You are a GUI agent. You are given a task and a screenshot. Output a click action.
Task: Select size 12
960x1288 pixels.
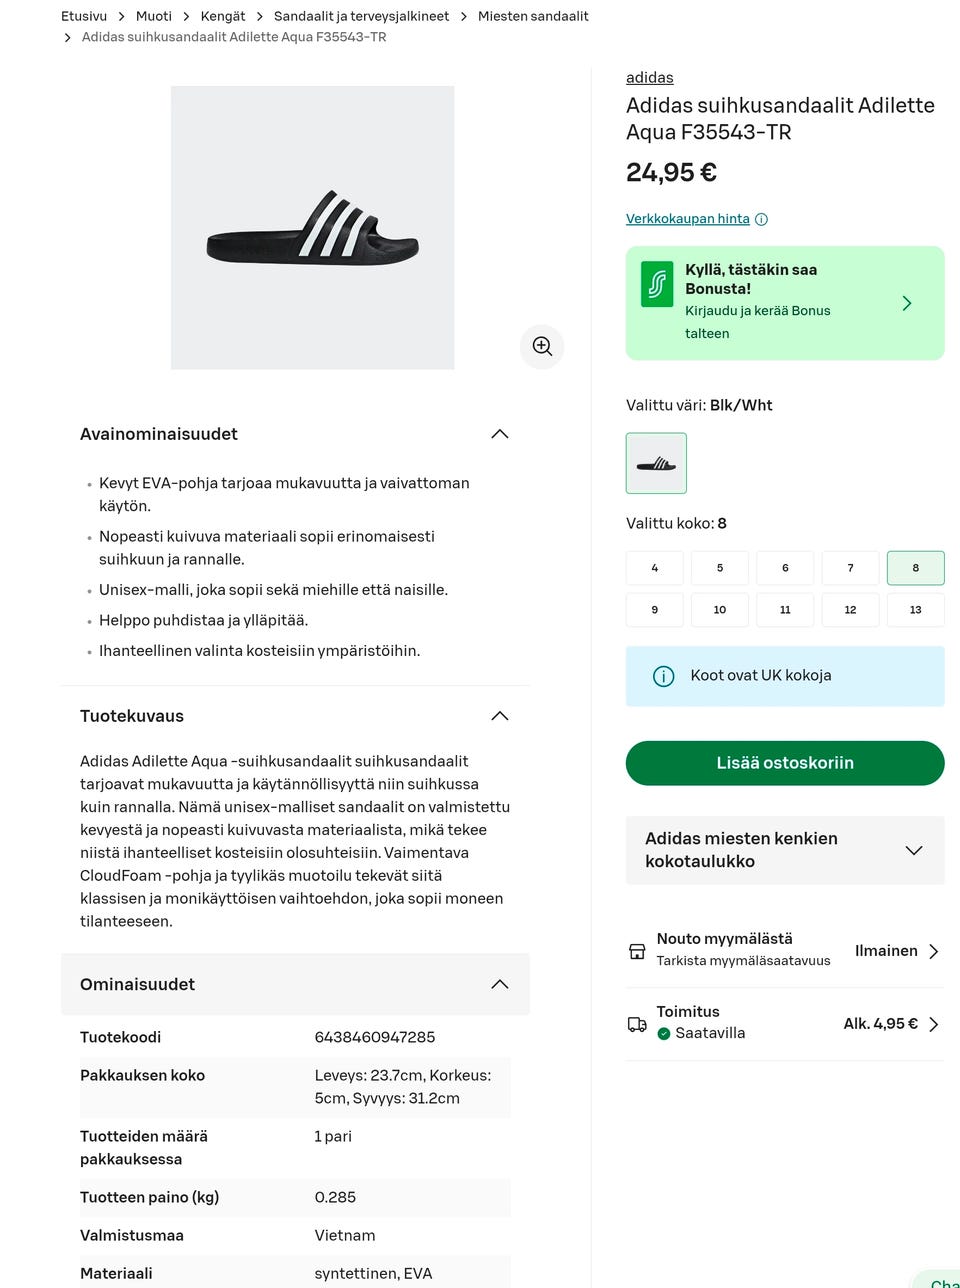[x=850, y=609]
